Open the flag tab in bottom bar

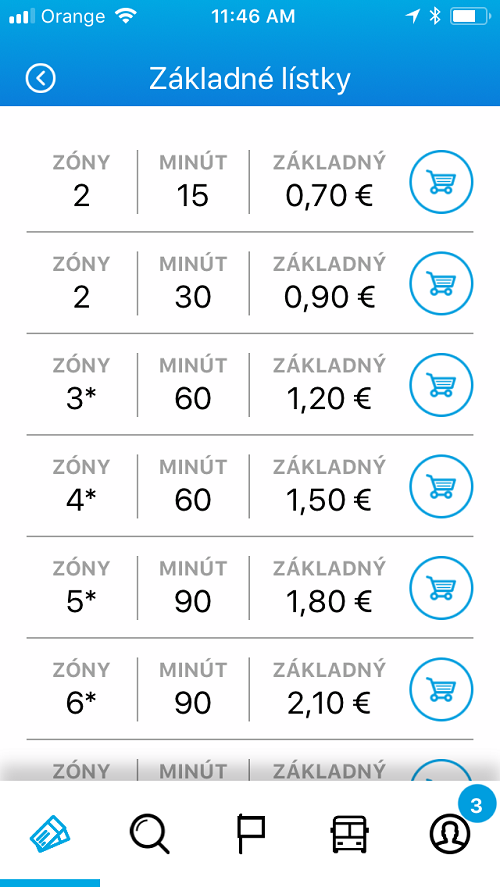[250, 834]
